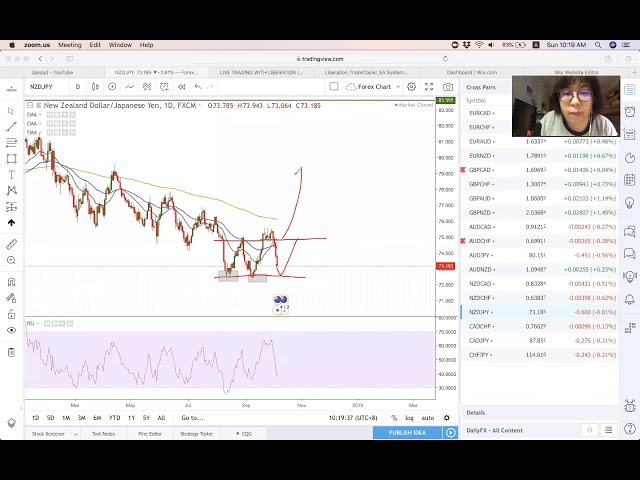The width and height of the screenshot is (640, 480).
Task: Expand the Cross Pairs watchlist dropdown
Action: point(483,87)
